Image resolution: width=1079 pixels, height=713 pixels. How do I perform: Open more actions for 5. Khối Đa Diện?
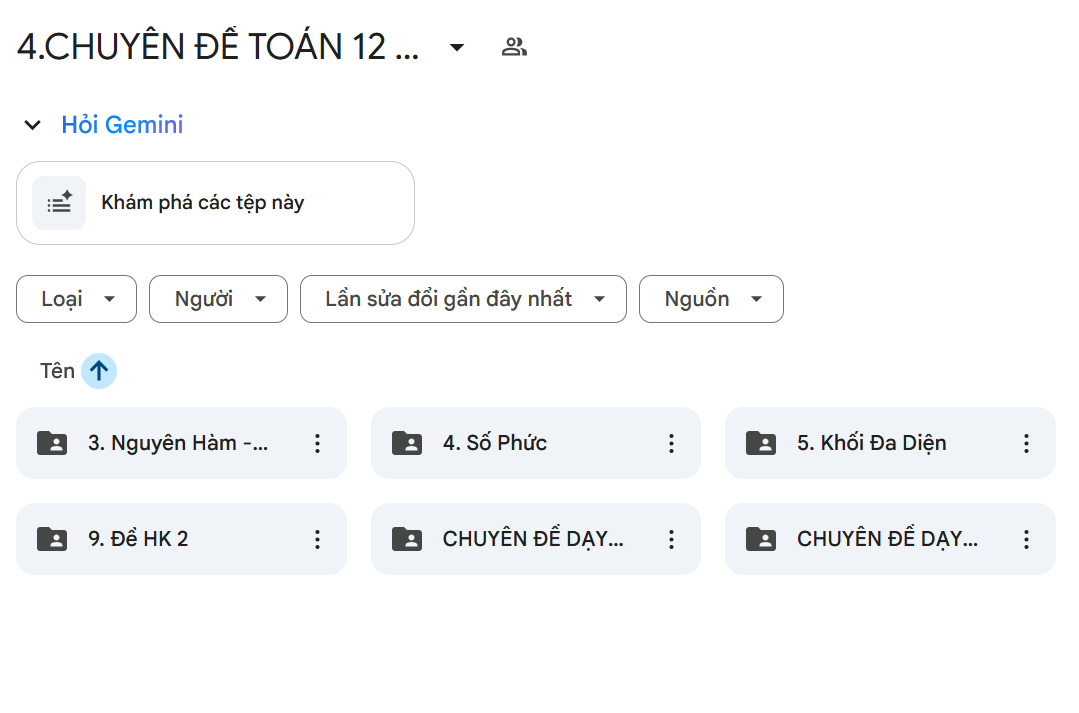(x=1026, y=443)
